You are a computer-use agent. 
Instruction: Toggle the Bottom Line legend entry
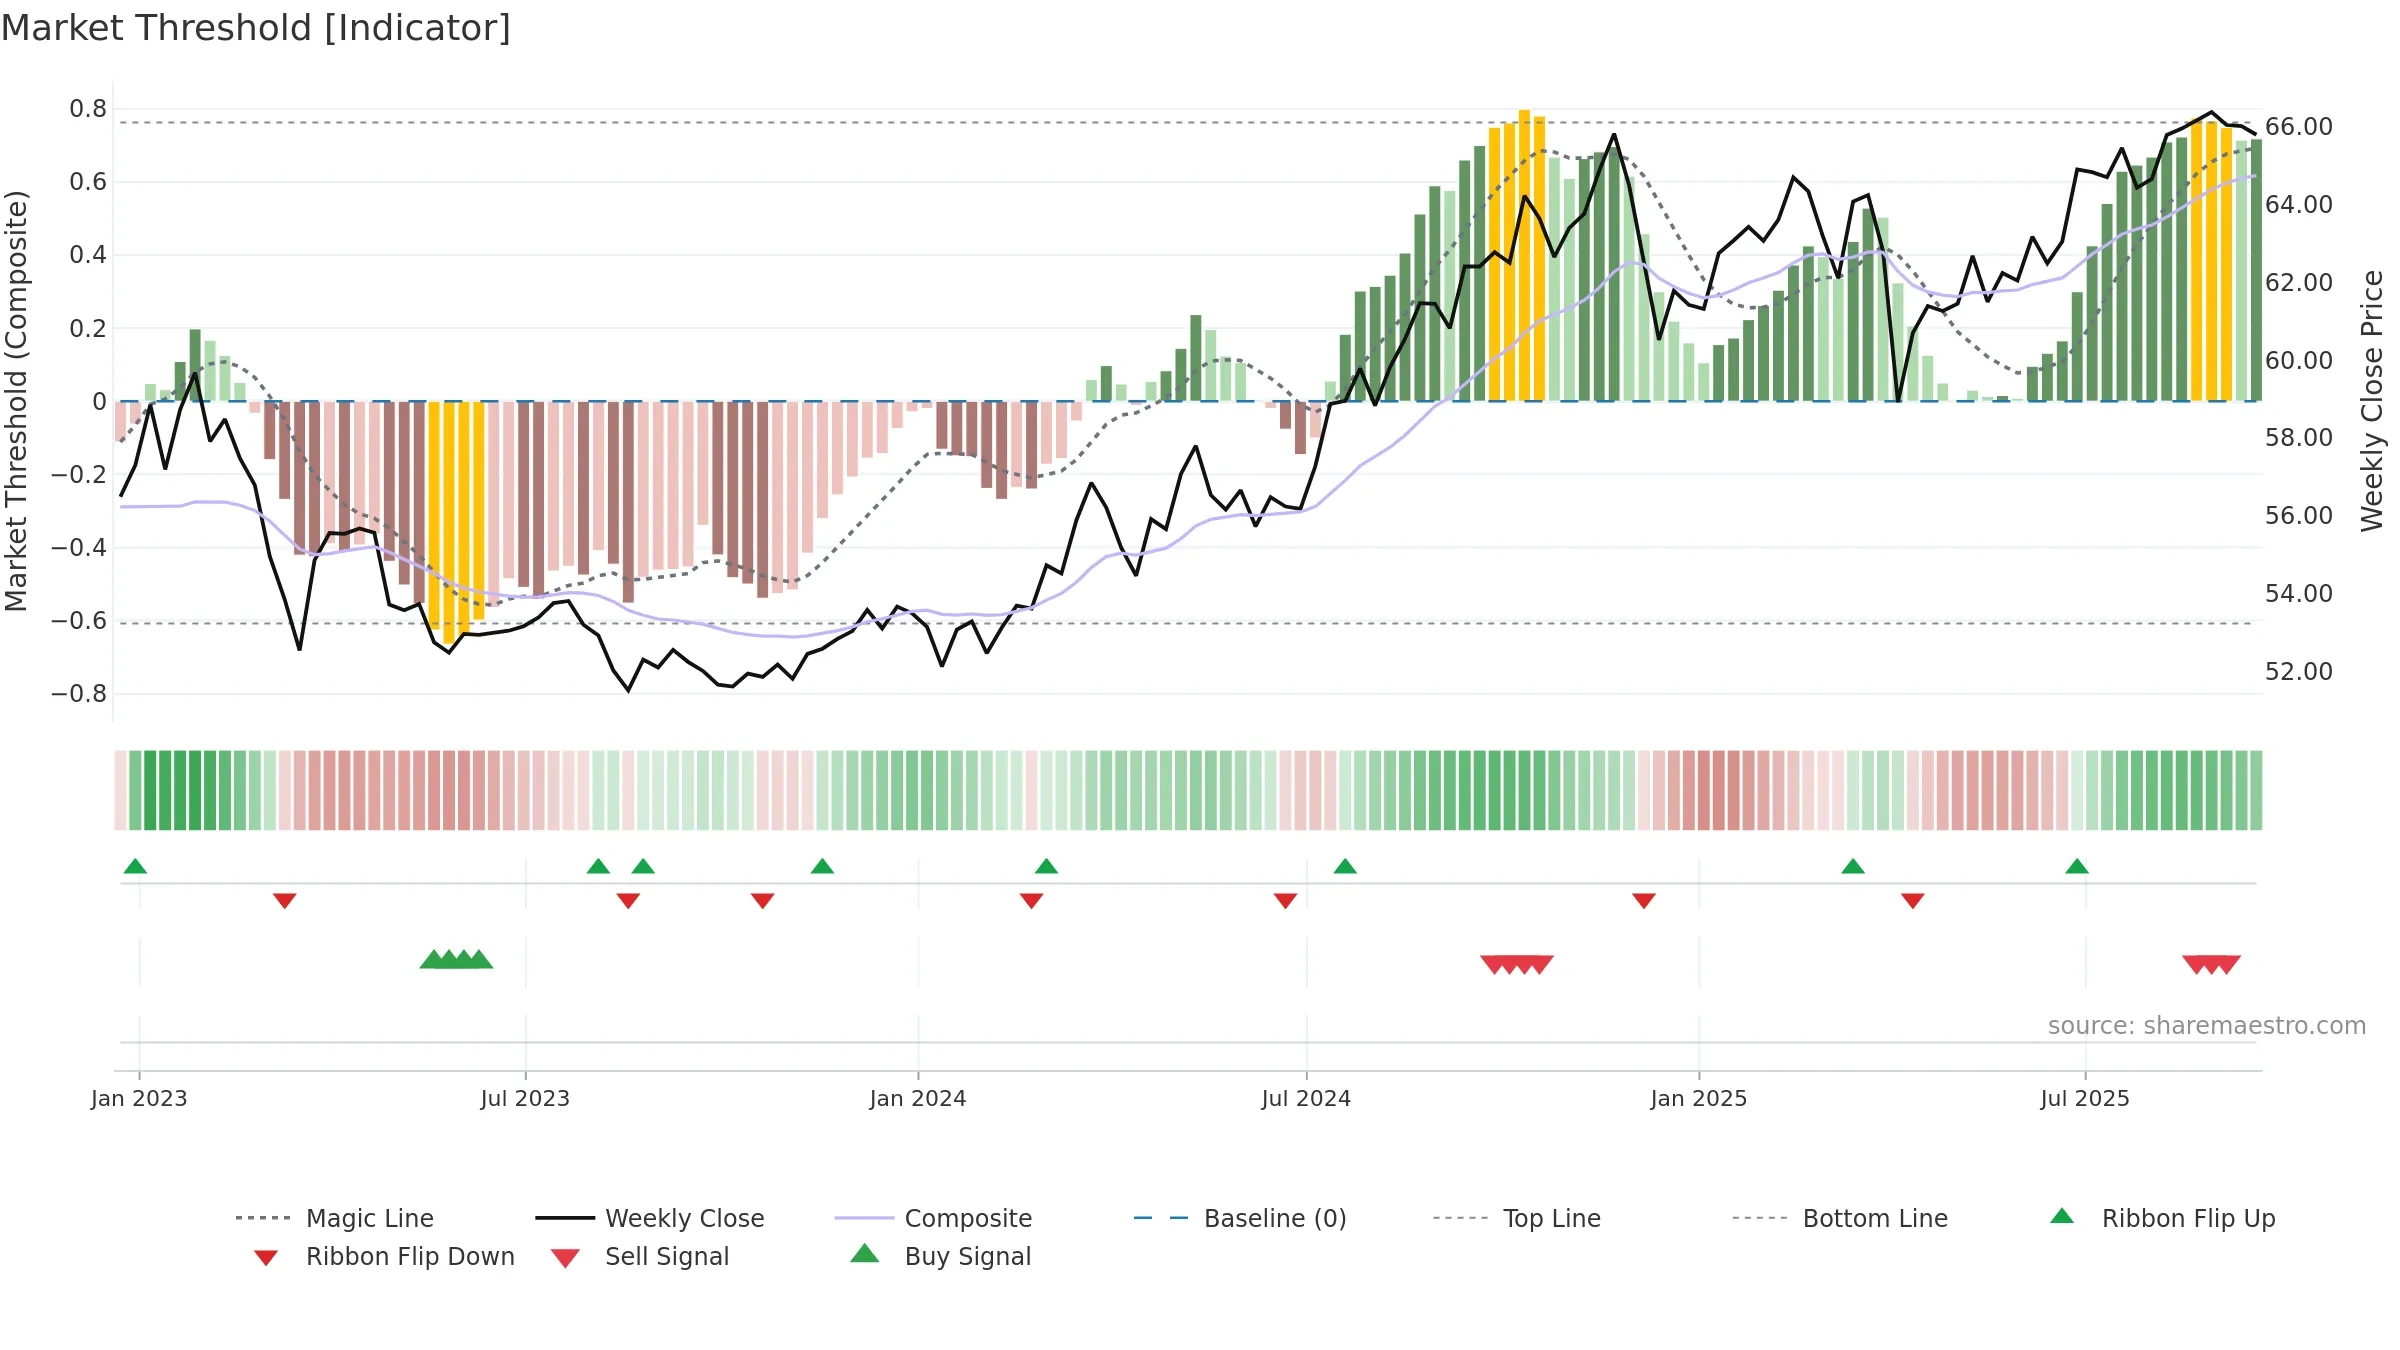[x=1840, y=1218]
